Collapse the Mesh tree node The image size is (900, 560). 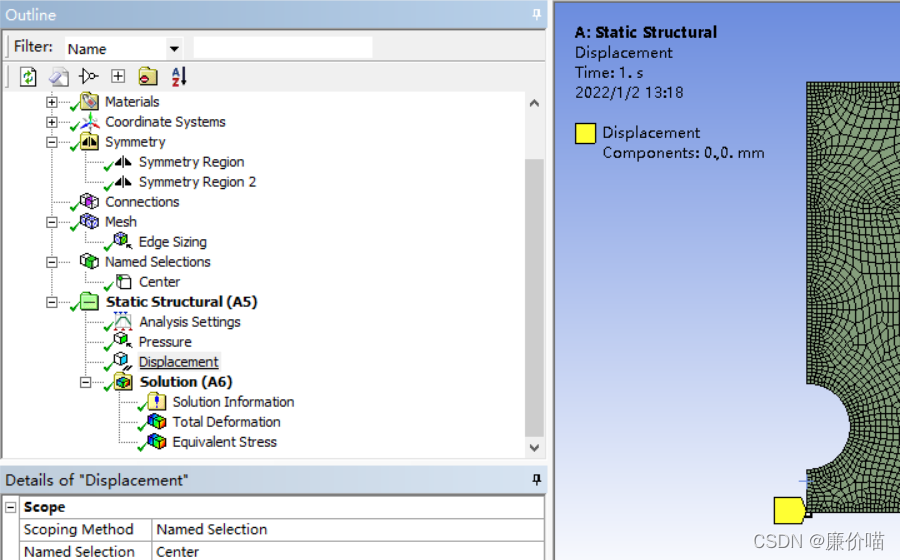(x=52, y=222)
